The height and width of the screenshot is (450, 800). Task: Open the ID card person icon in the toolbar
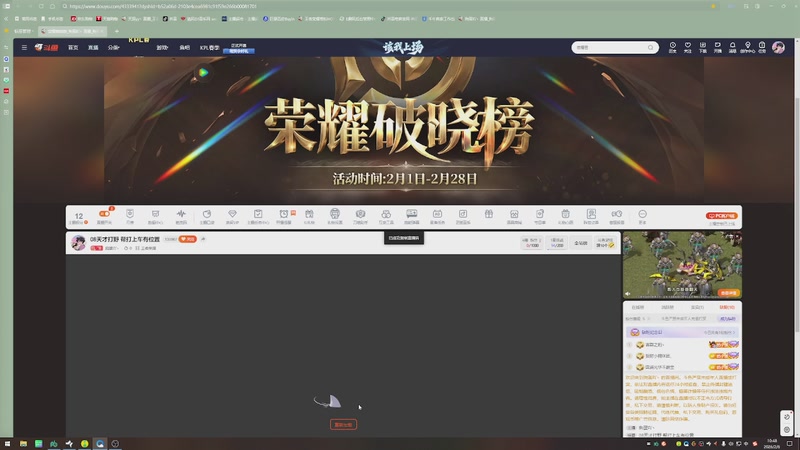(x=591, y=216)
